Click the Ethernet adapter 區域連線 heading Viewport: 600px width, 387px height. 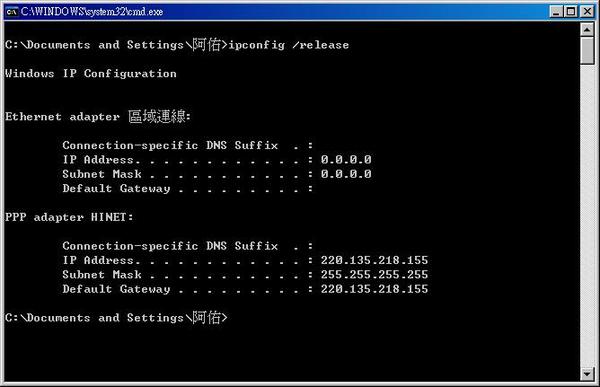[x=98, y=116]
